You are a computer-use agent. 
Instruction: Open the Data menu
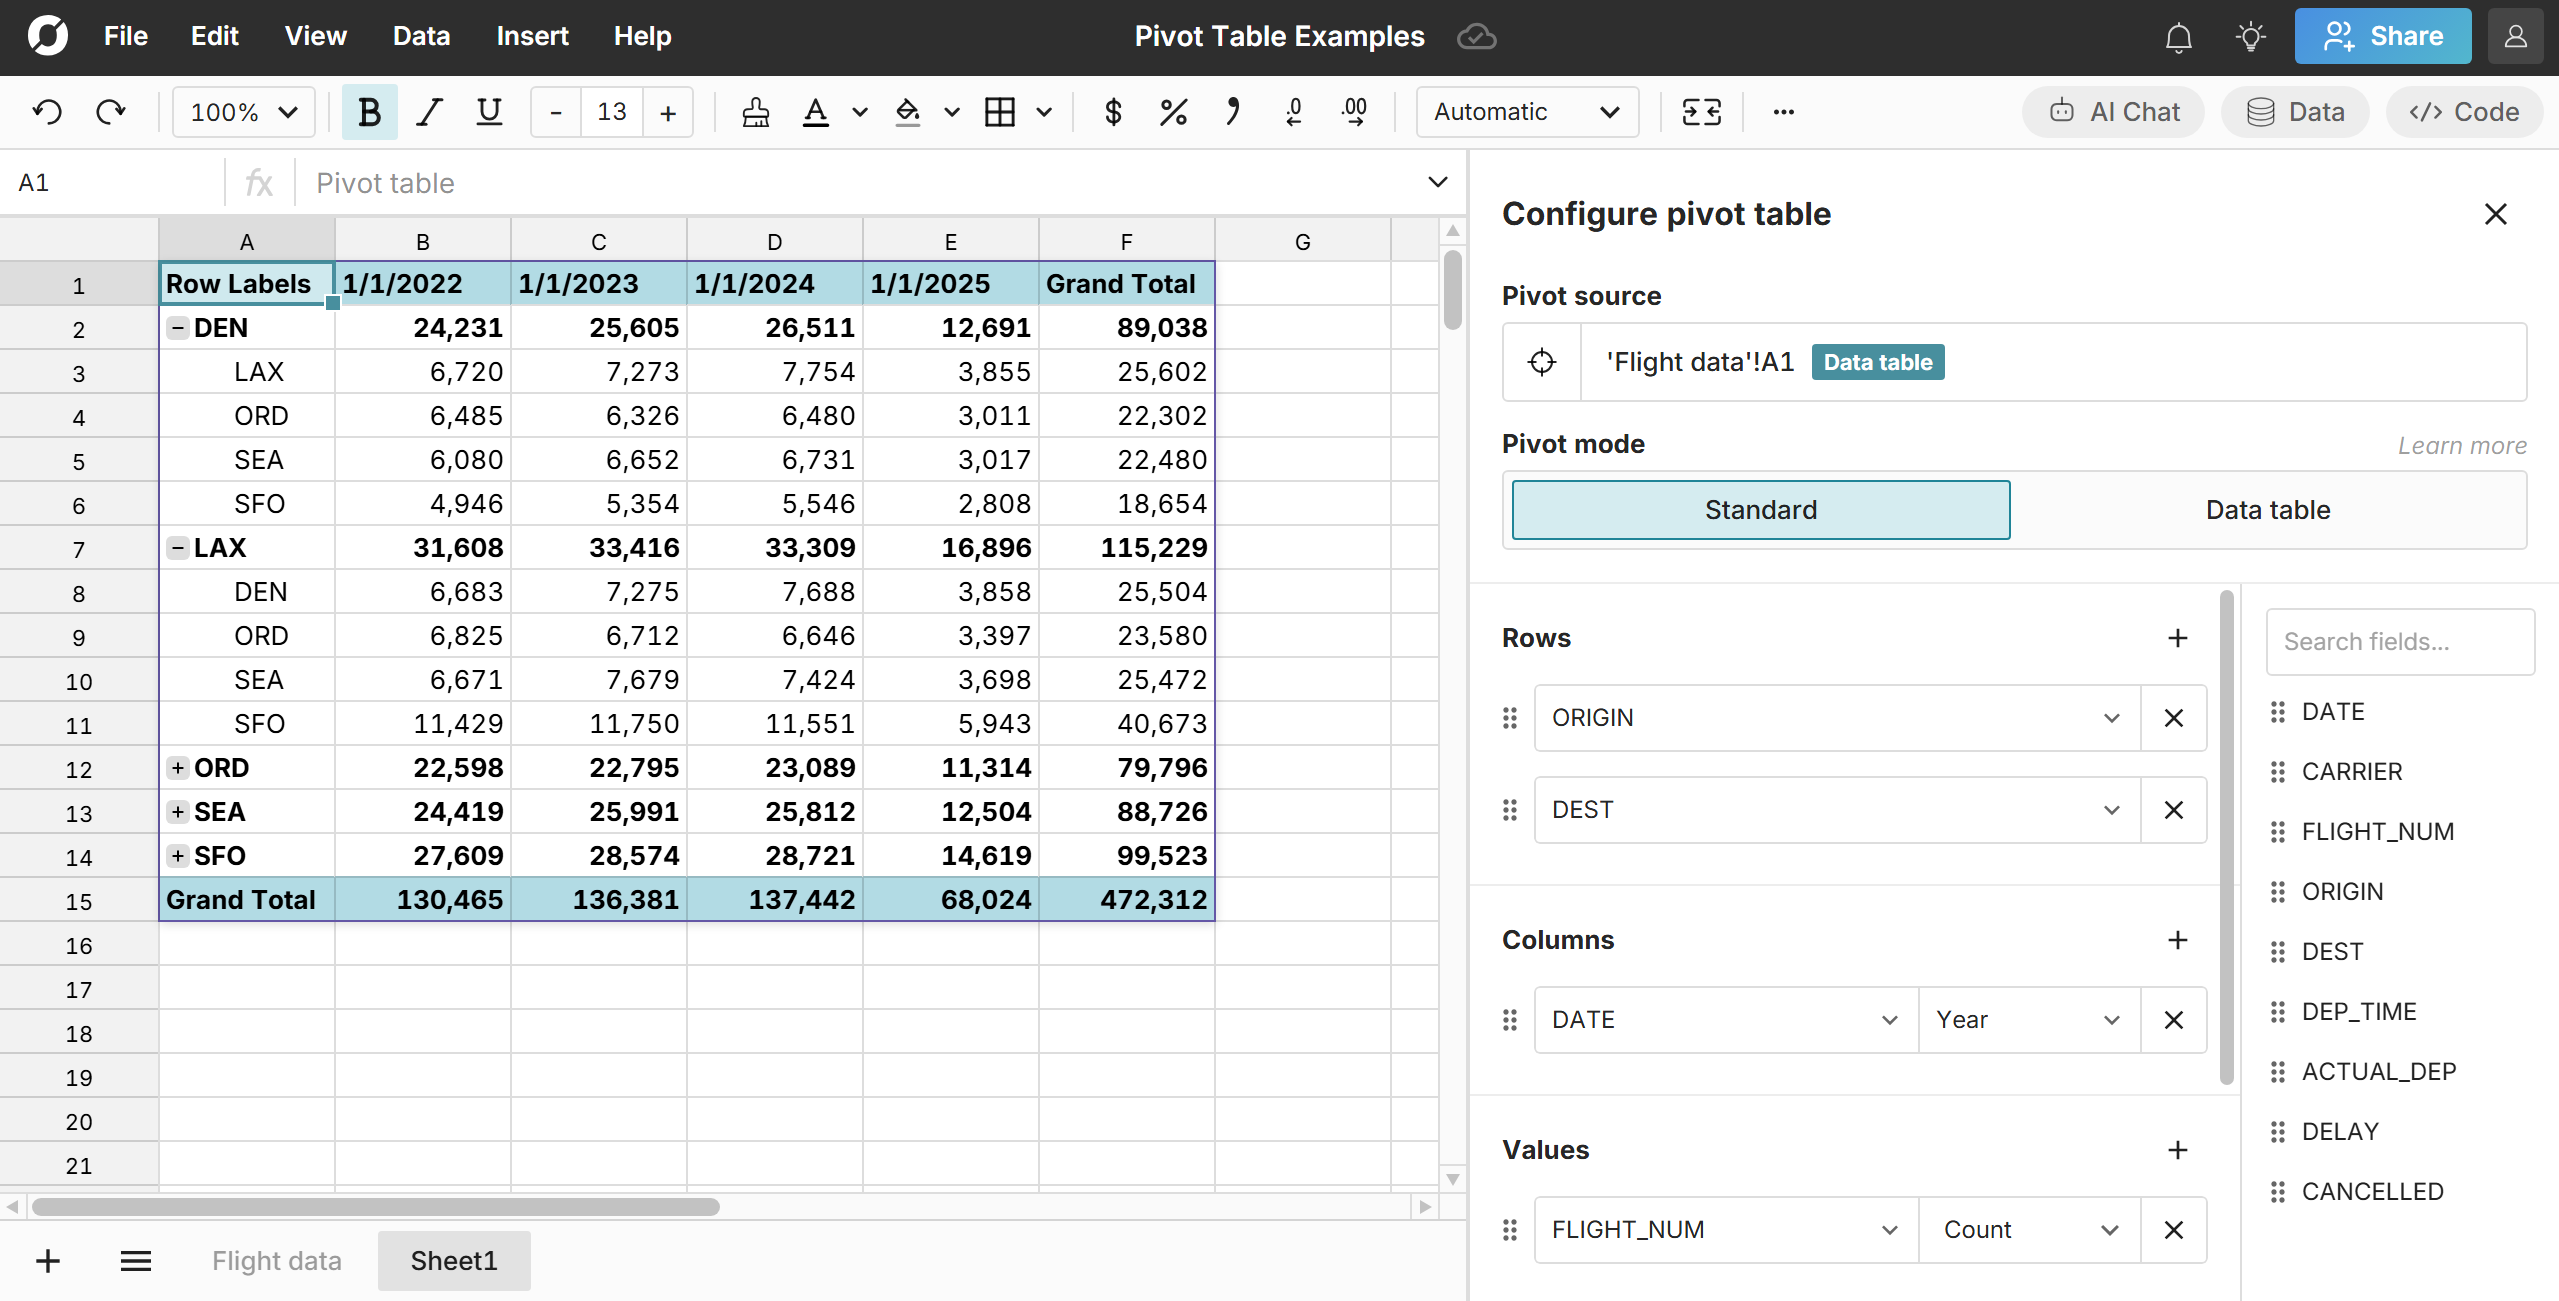(420, 35)
